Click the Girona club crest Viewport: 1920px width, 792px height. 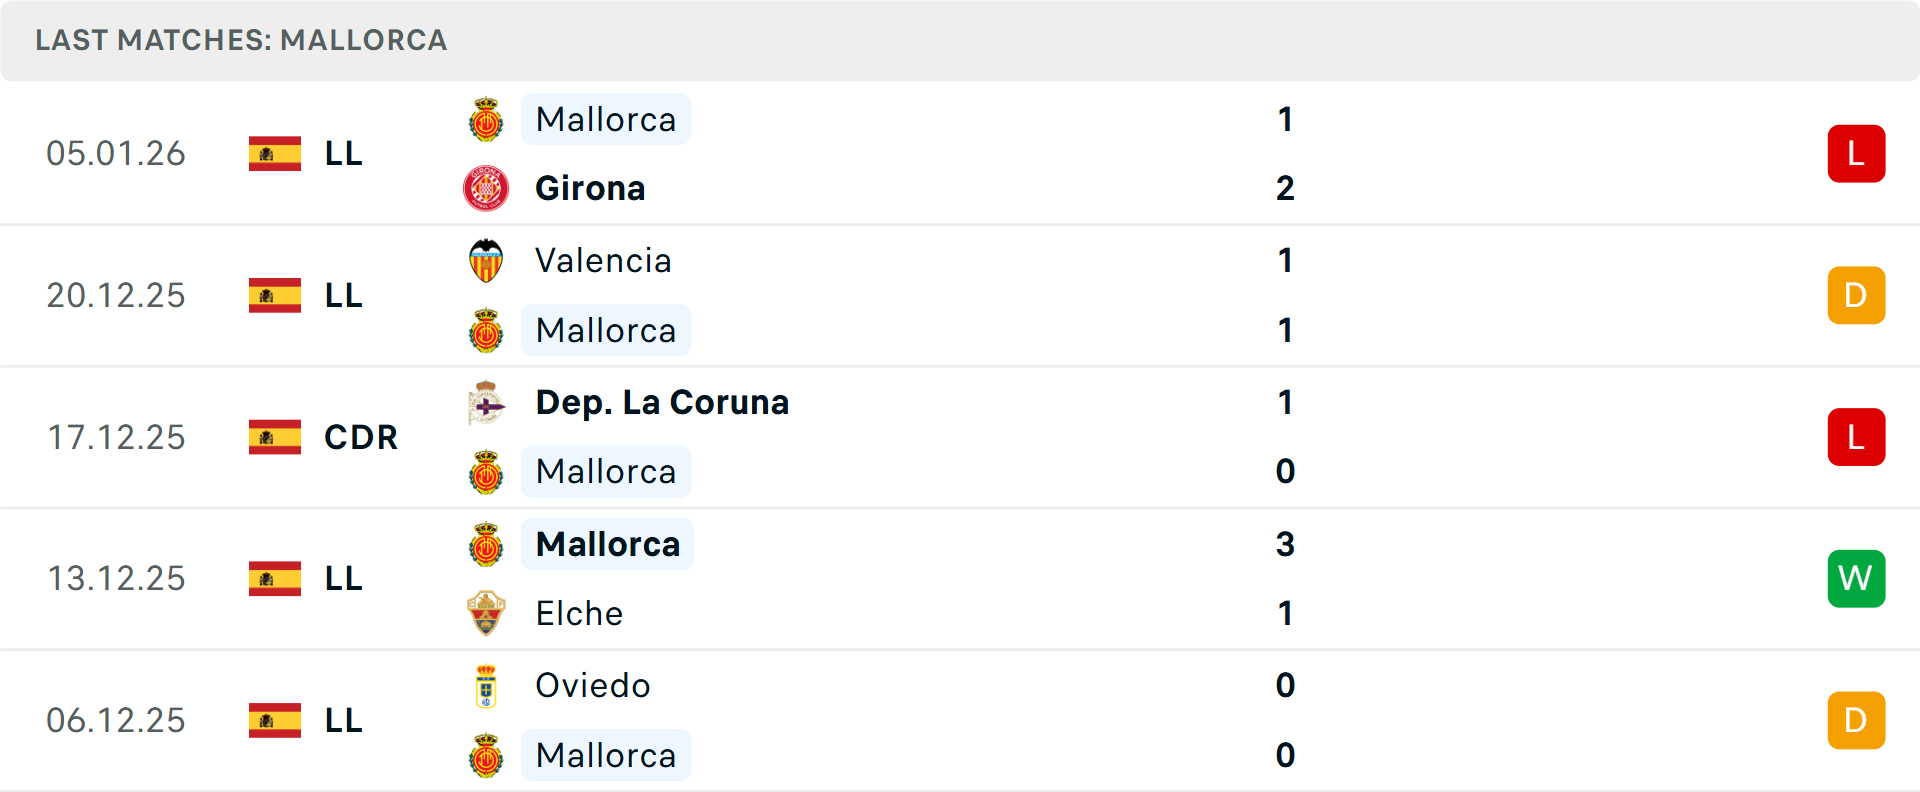[486, 188]
